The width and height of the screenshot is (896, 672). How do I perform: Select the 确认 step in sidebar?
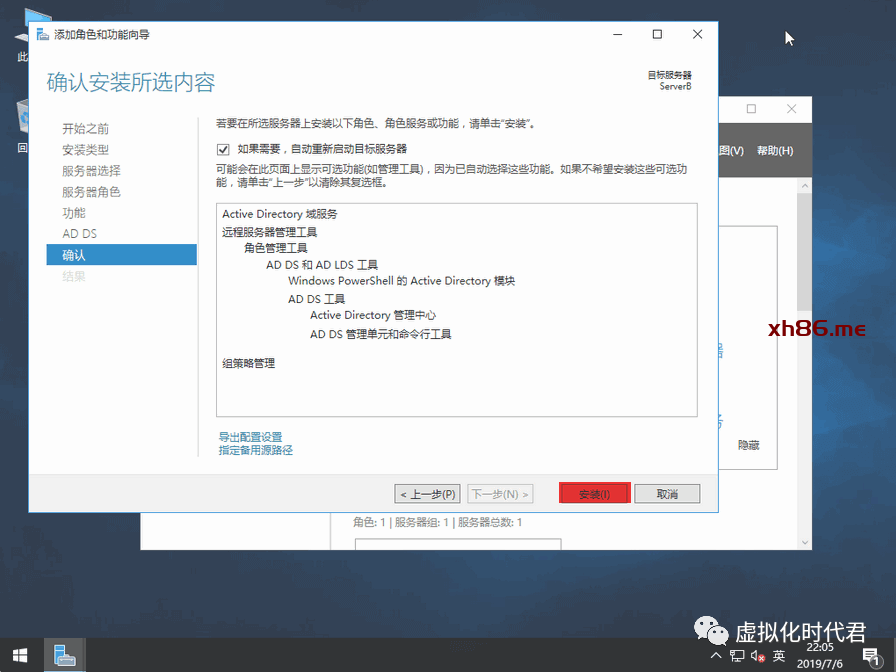coord(122,255)
